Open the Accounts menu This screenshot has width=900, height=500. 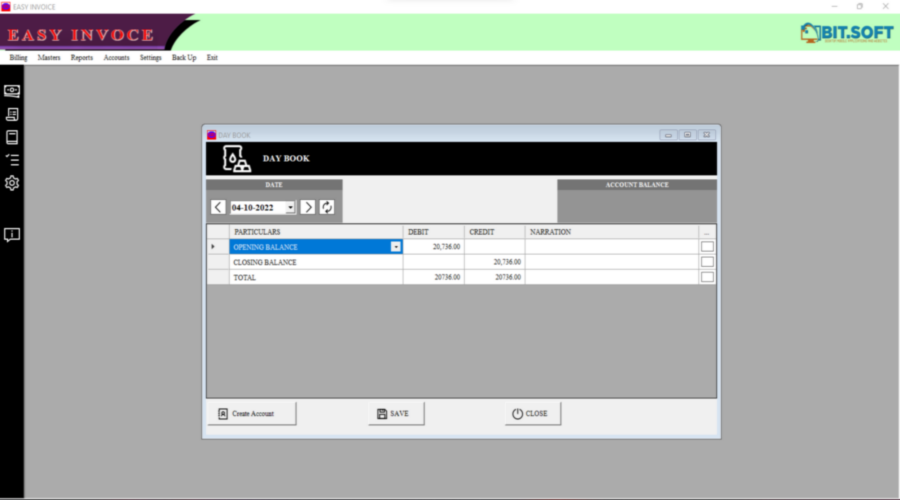116,58
